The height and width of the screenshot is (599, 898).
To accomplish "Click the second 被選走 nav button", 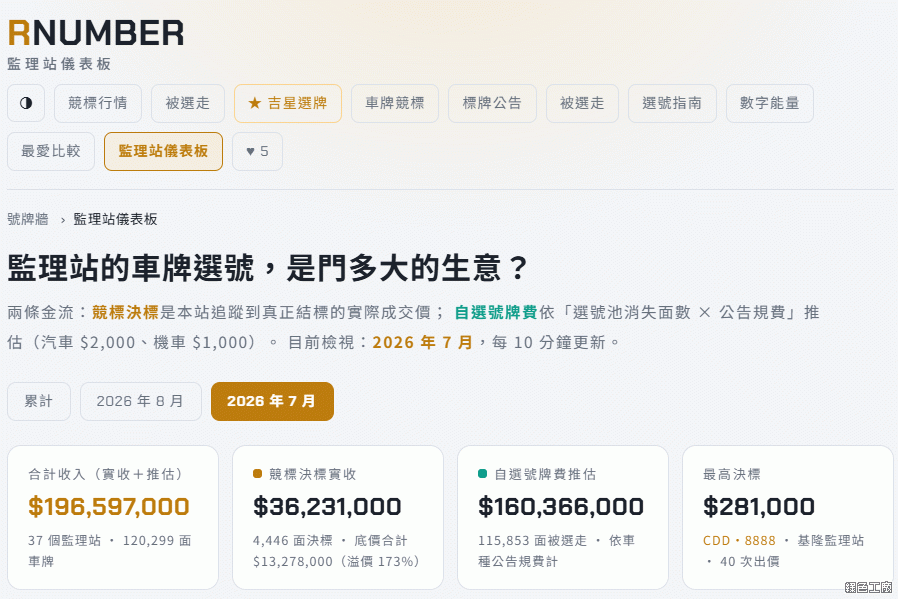I will point(582,103).
